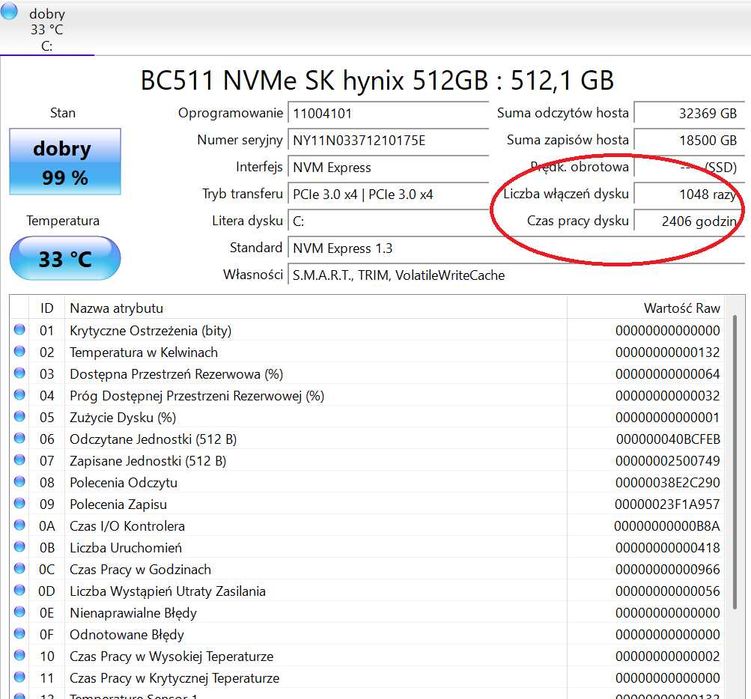Click the Nazwa atrybutu column header
The width and height of the screenshot is (751, 699).
pyautogui.click(x=316, y=308)
